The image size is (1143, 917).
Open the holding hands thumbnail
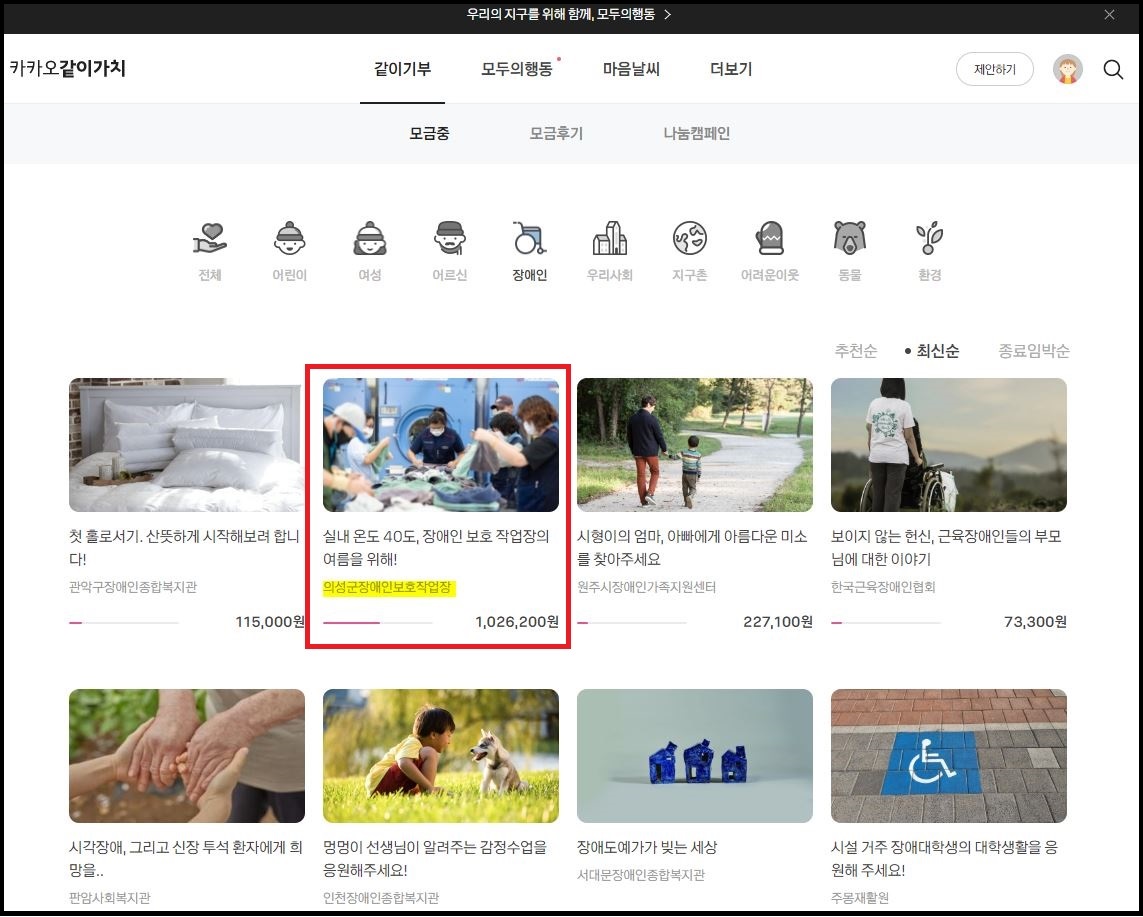[x=187, y=756]
